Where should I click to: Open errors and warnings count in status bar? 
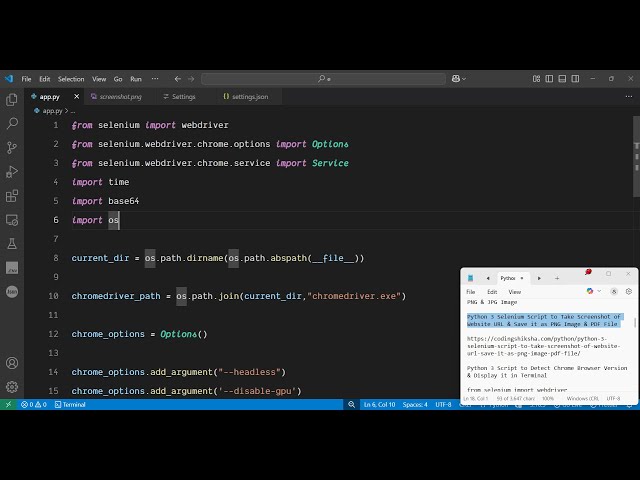(x=34, y=404)
